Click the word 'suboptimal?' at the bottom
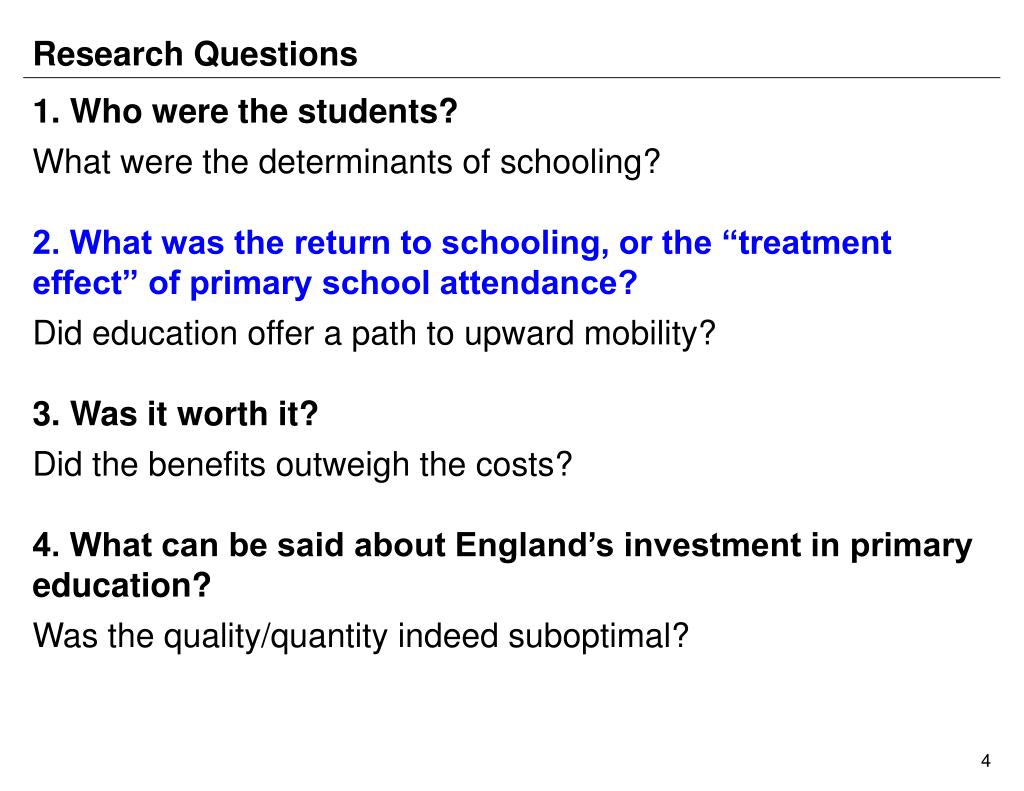Screen dimensions: 1024x791 tap(598, 636)
